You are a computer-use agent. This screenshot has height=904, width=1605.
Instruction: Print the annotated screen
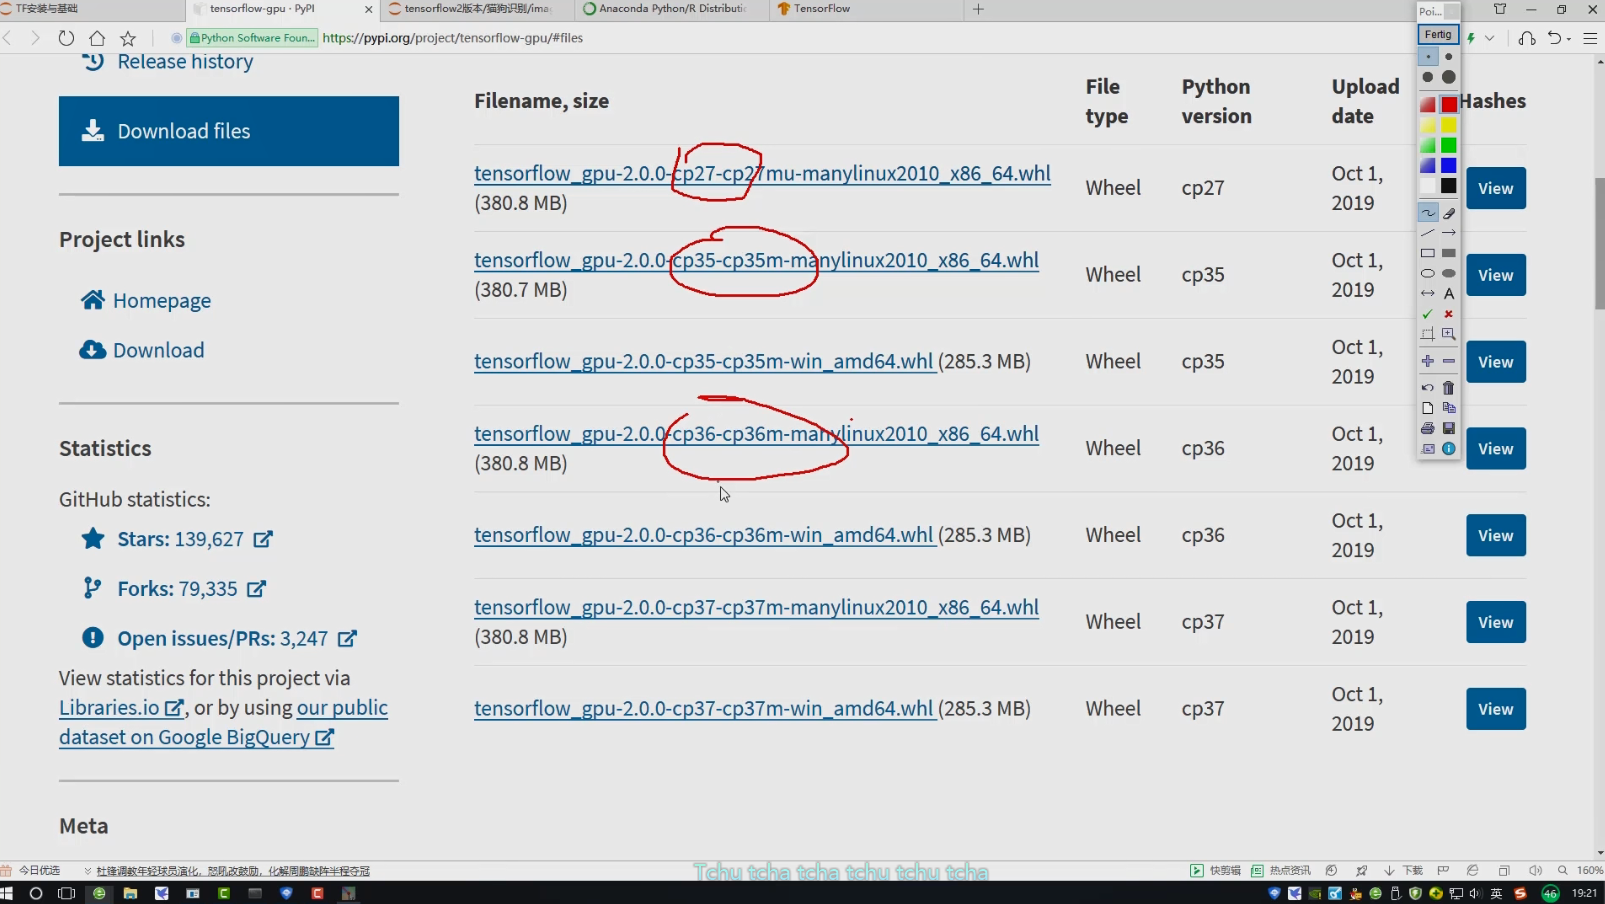(1428, 428)
